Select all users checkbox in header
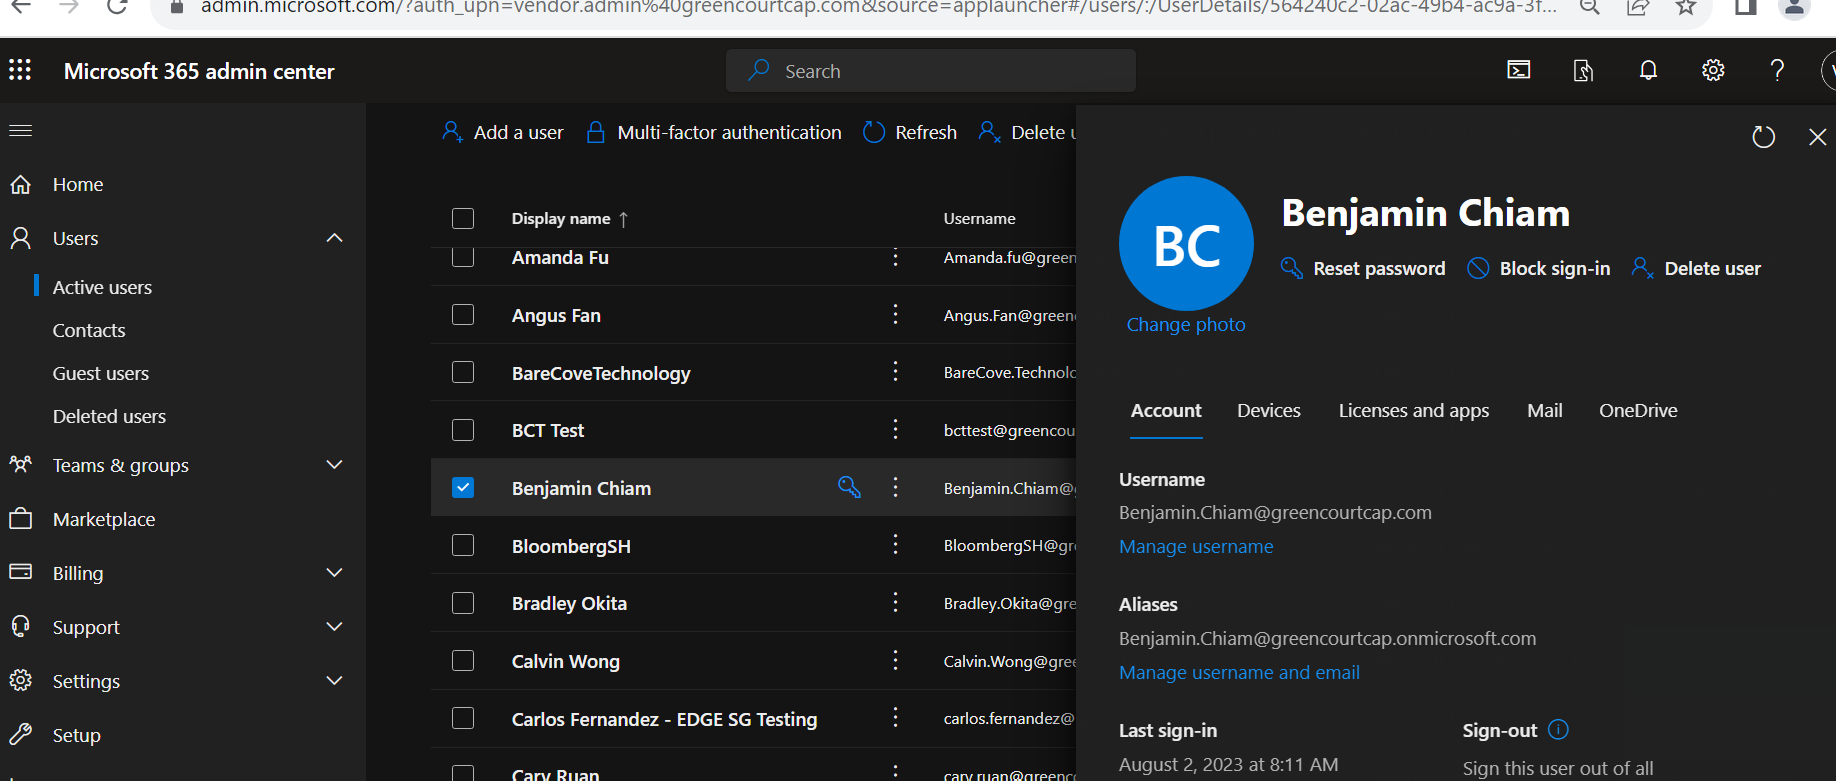 tap(463, 218)
